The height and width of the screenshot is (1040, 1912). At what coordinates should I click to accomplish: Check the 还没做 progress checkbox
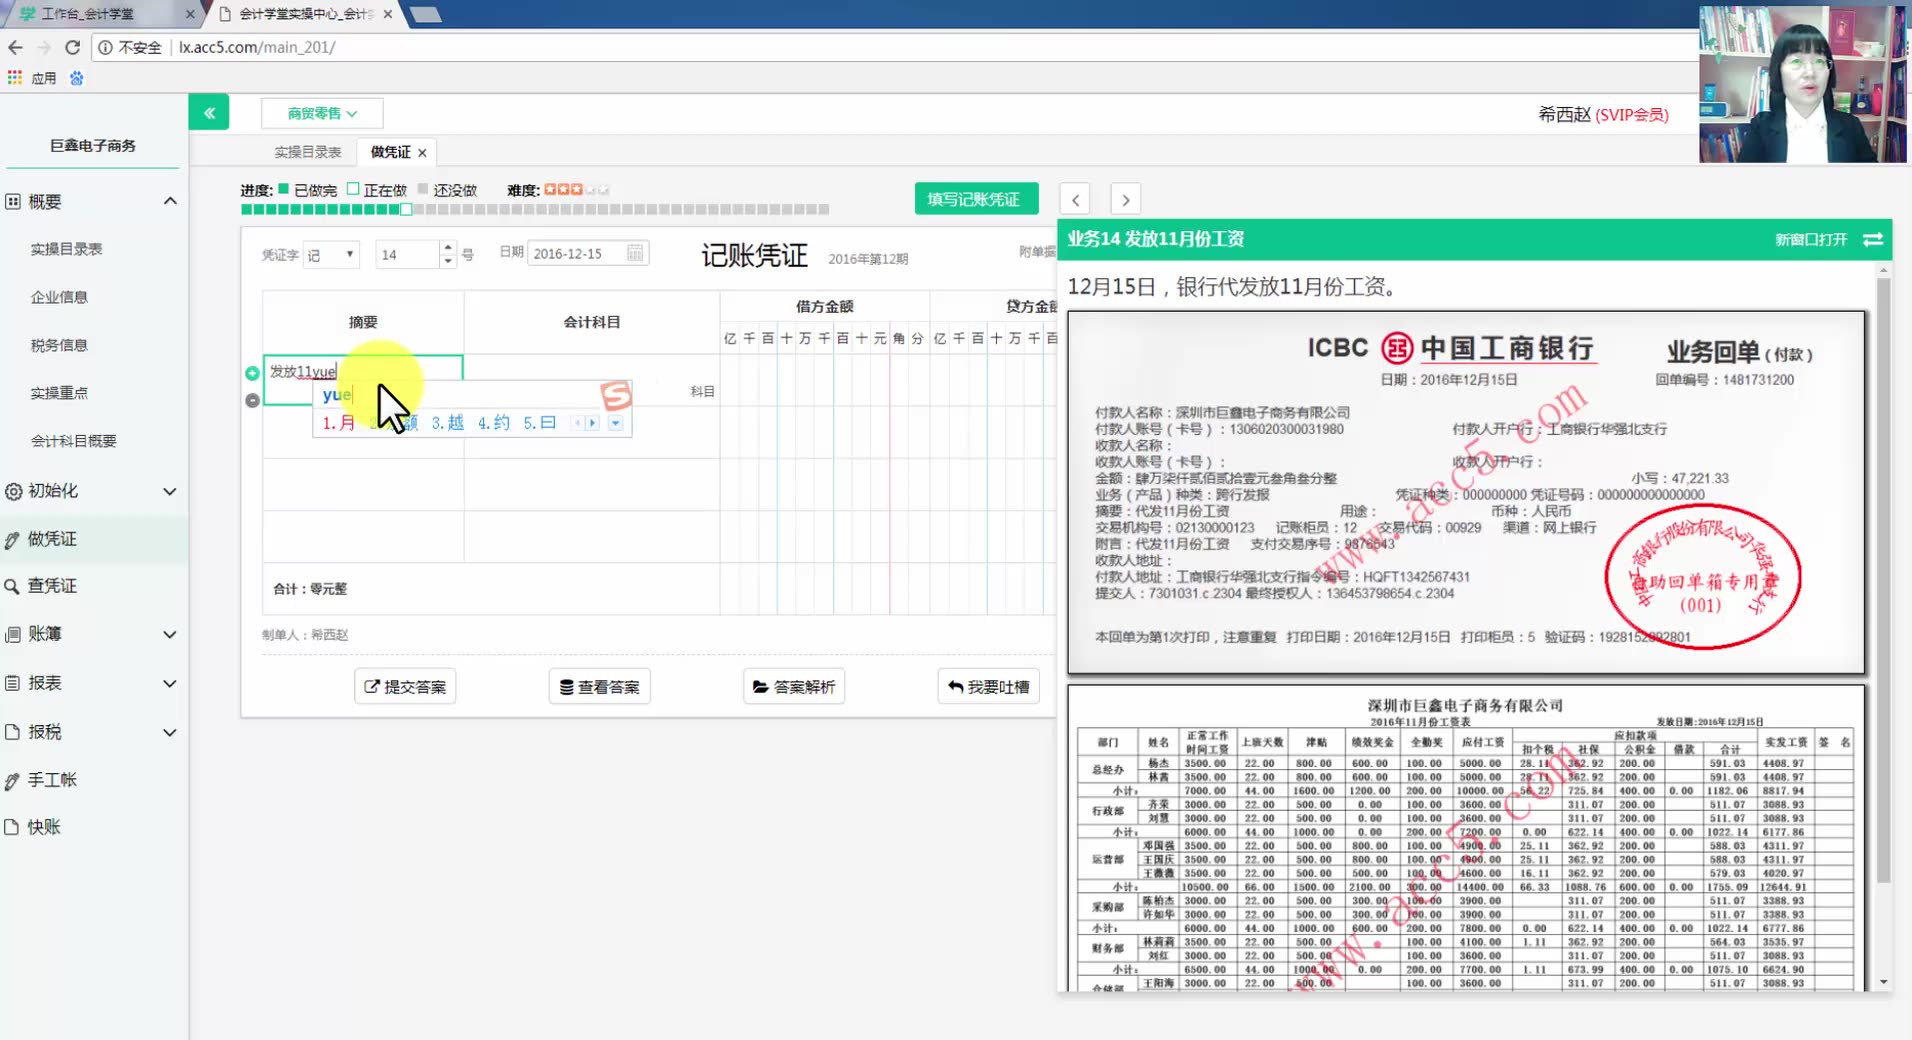425,188
